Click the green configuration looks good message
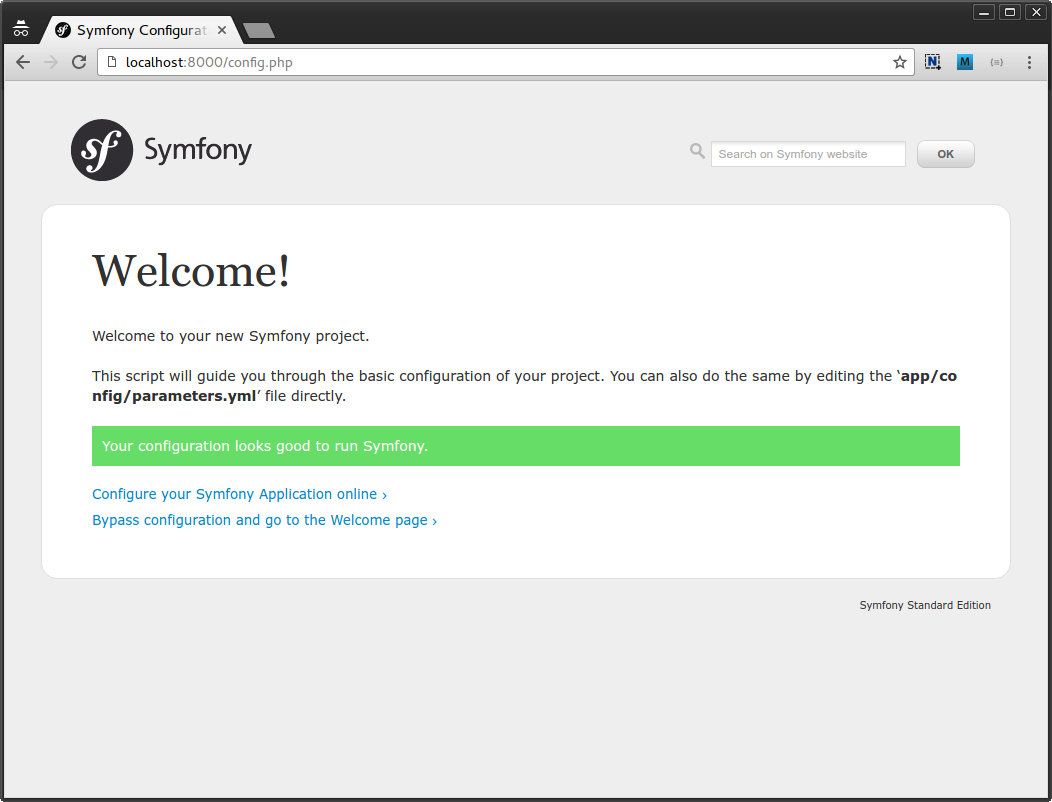The height and width of the screenshot is (802, 1052). (525, 446)
